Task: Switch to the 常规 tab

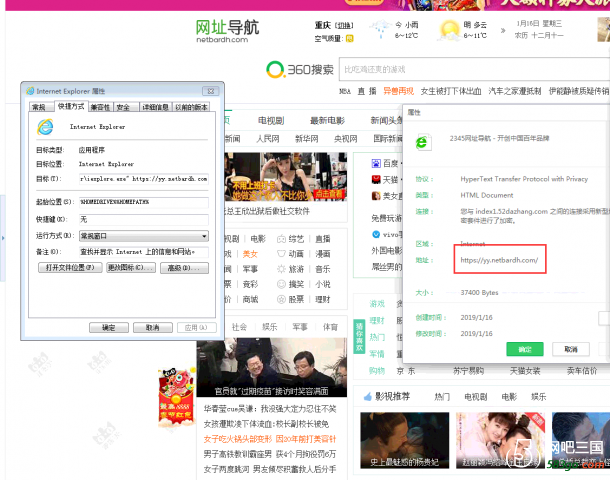Action: point(39,107)
